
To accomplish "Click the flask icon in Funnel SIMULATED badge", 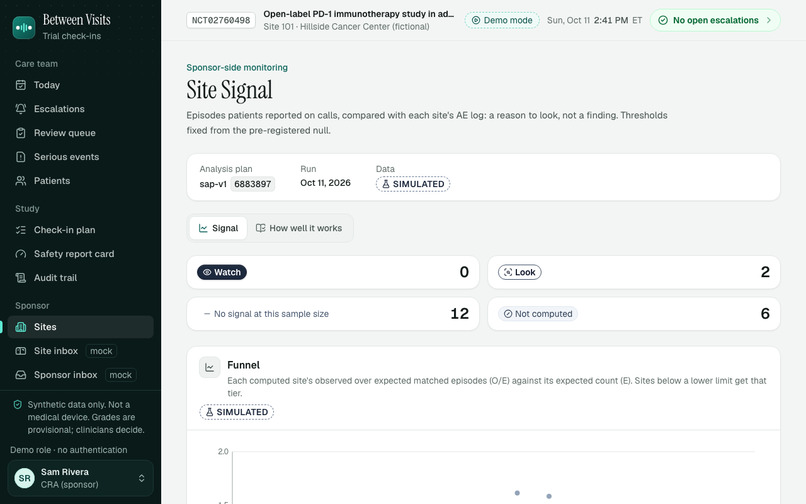I will (x=209, y=412).
